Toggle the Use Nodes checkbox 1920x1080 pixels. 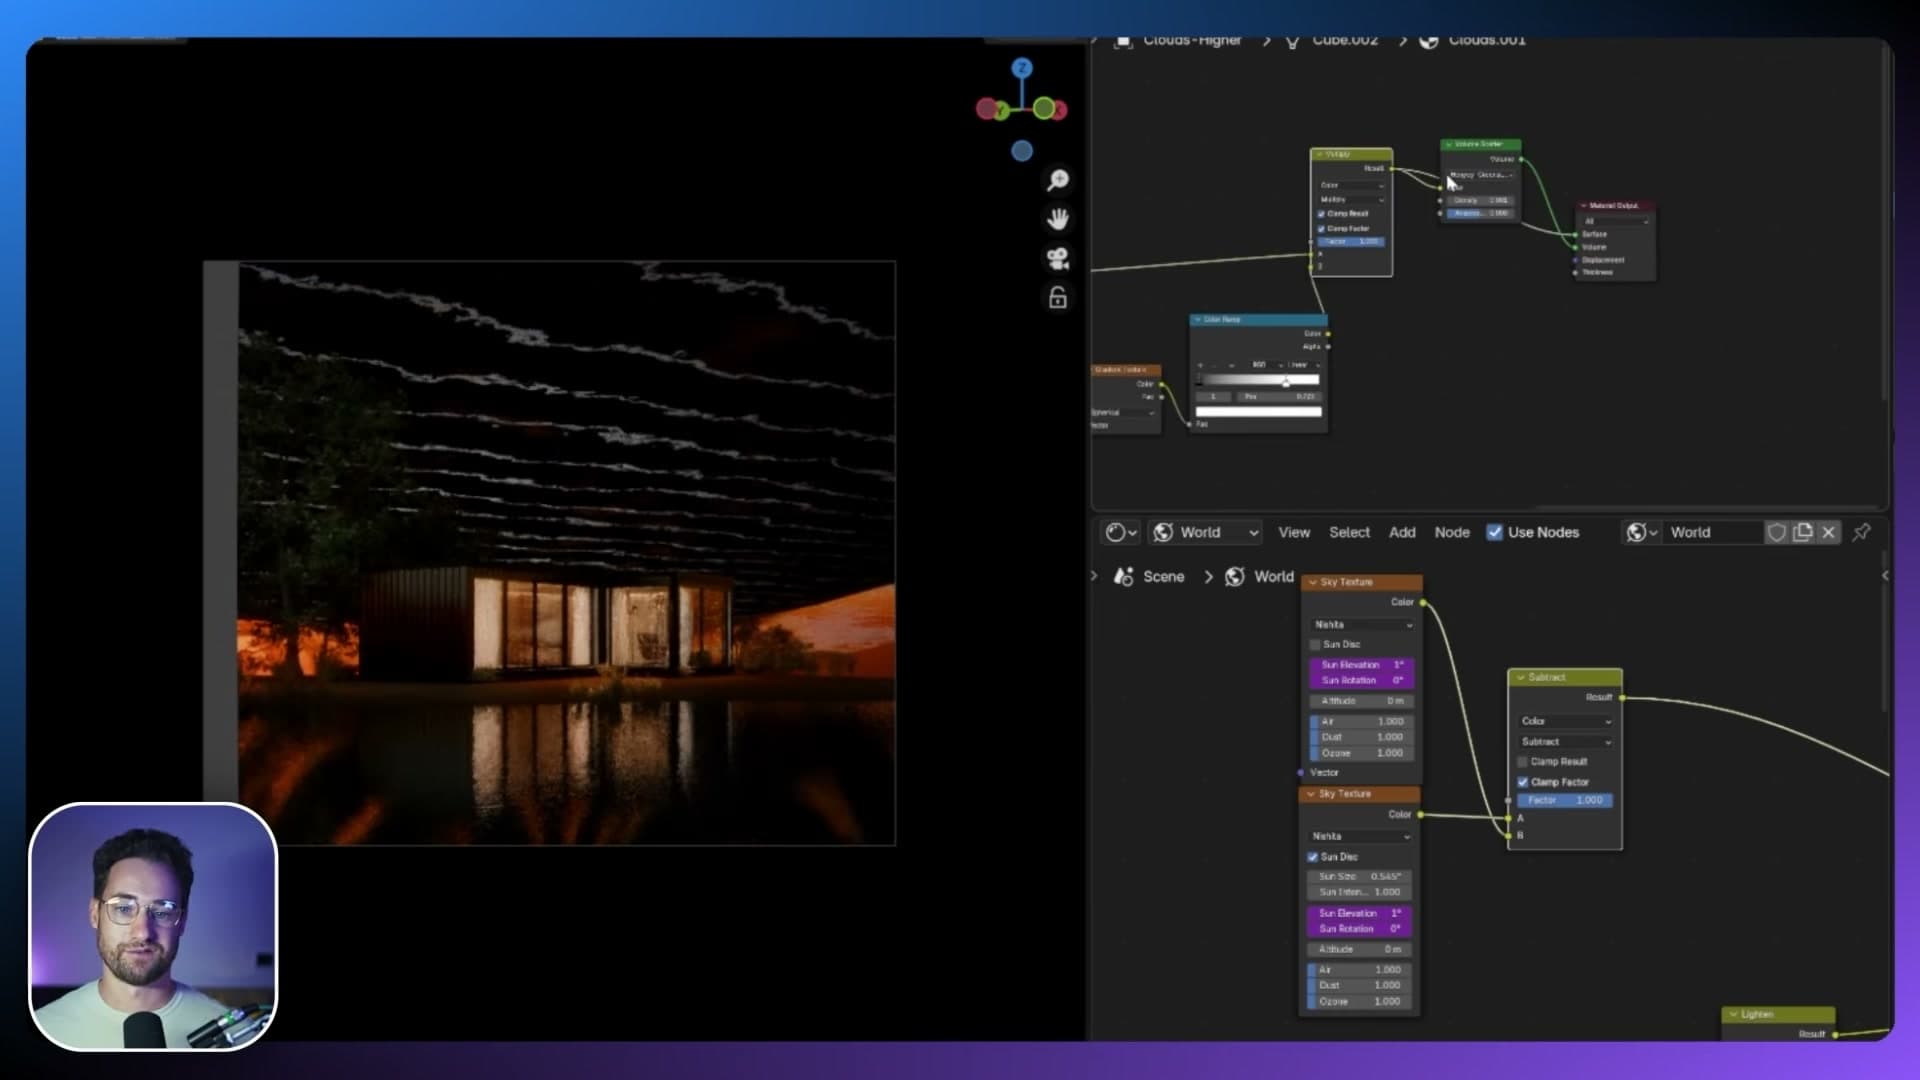(1495, 533)
